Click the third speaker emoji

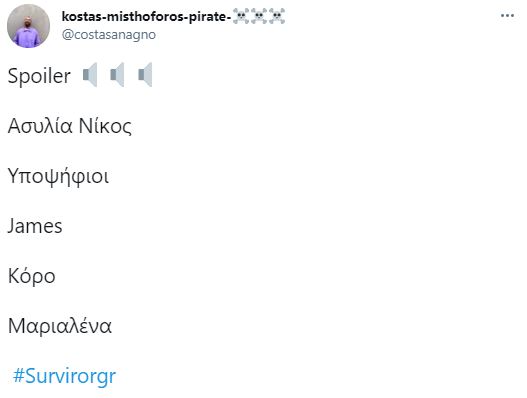pos(145,75)
